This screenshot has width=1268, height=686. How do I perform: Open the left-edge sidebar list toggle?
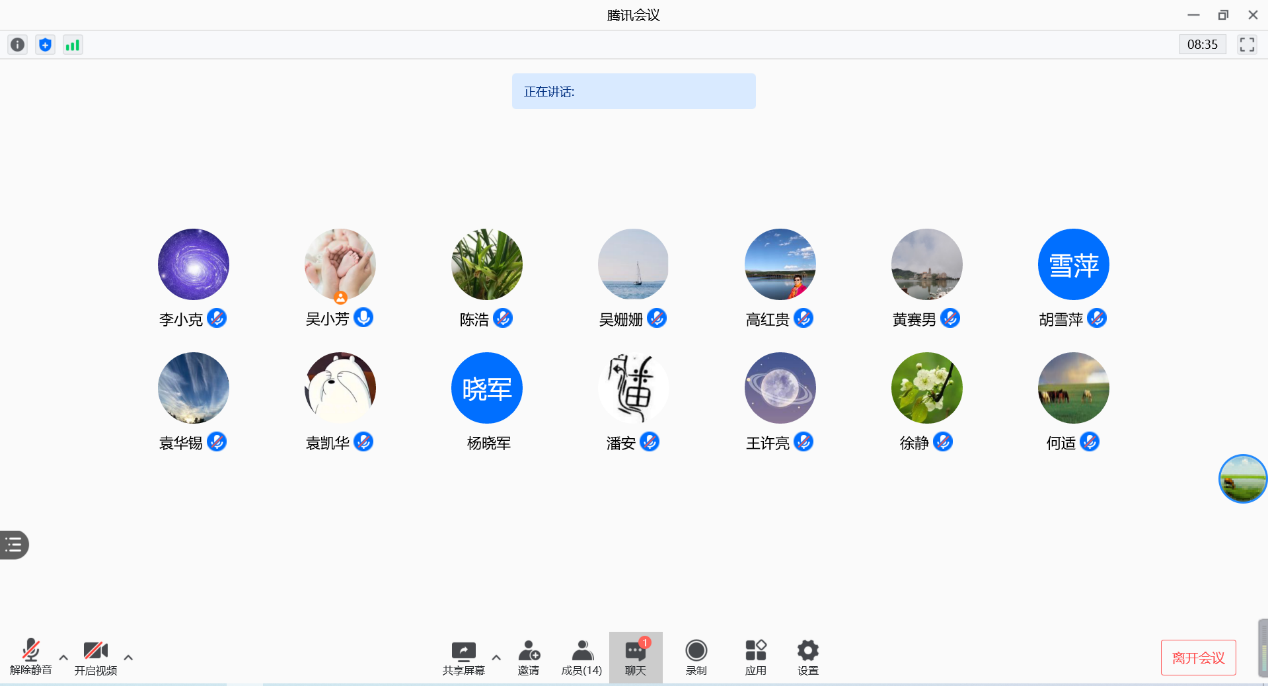pyautogui.click(x=13, y=545)
